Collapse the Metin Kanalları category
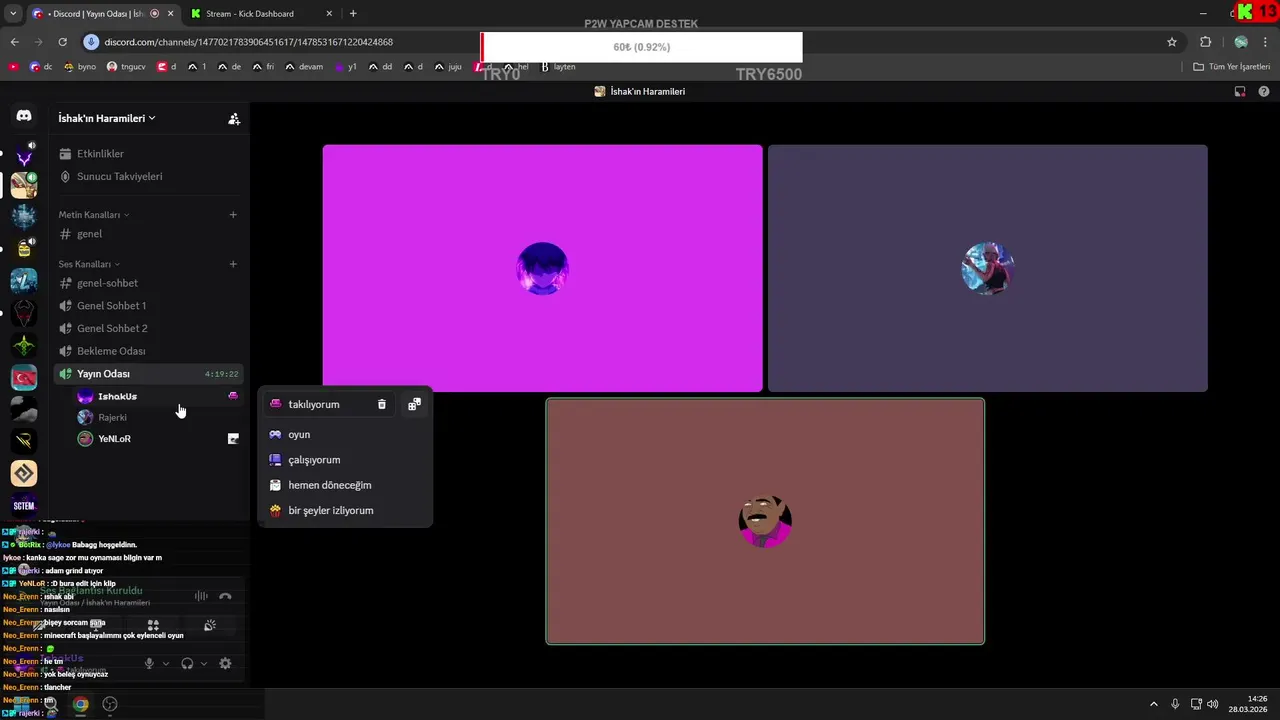The image size is (1280, 720). 94,215
